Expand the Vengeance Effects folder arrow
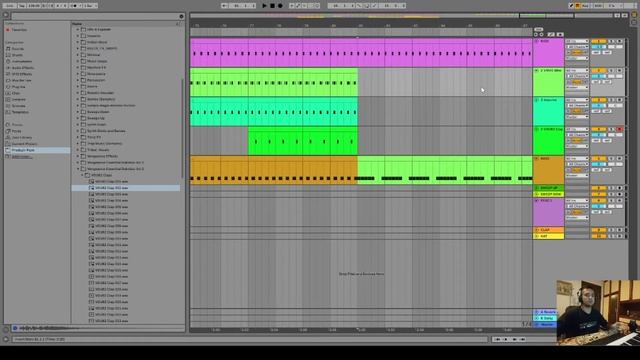 (x=78, y=156)
